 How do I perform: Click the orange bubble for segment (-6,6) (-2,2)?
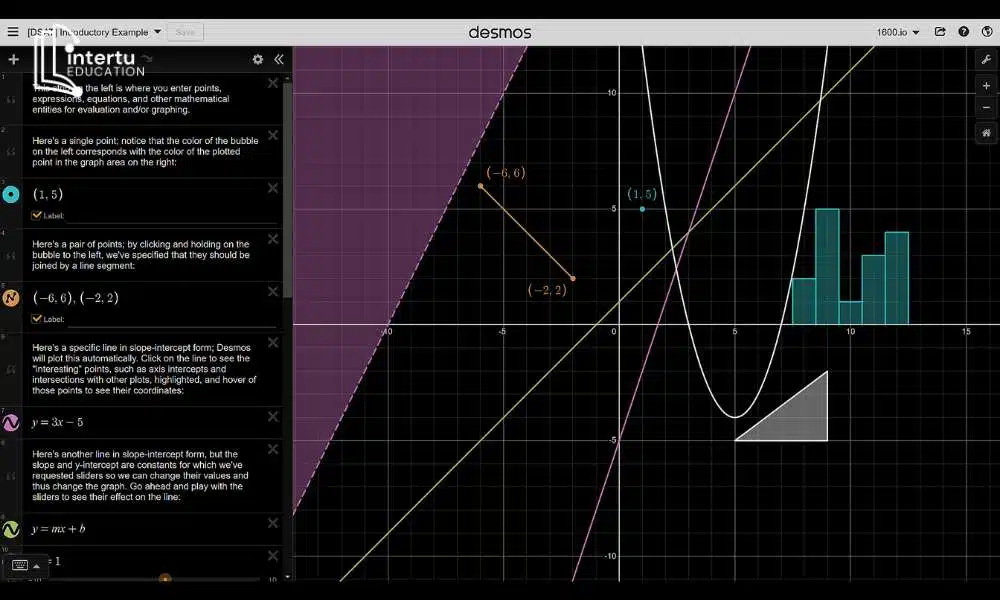[x=11, y=297]
